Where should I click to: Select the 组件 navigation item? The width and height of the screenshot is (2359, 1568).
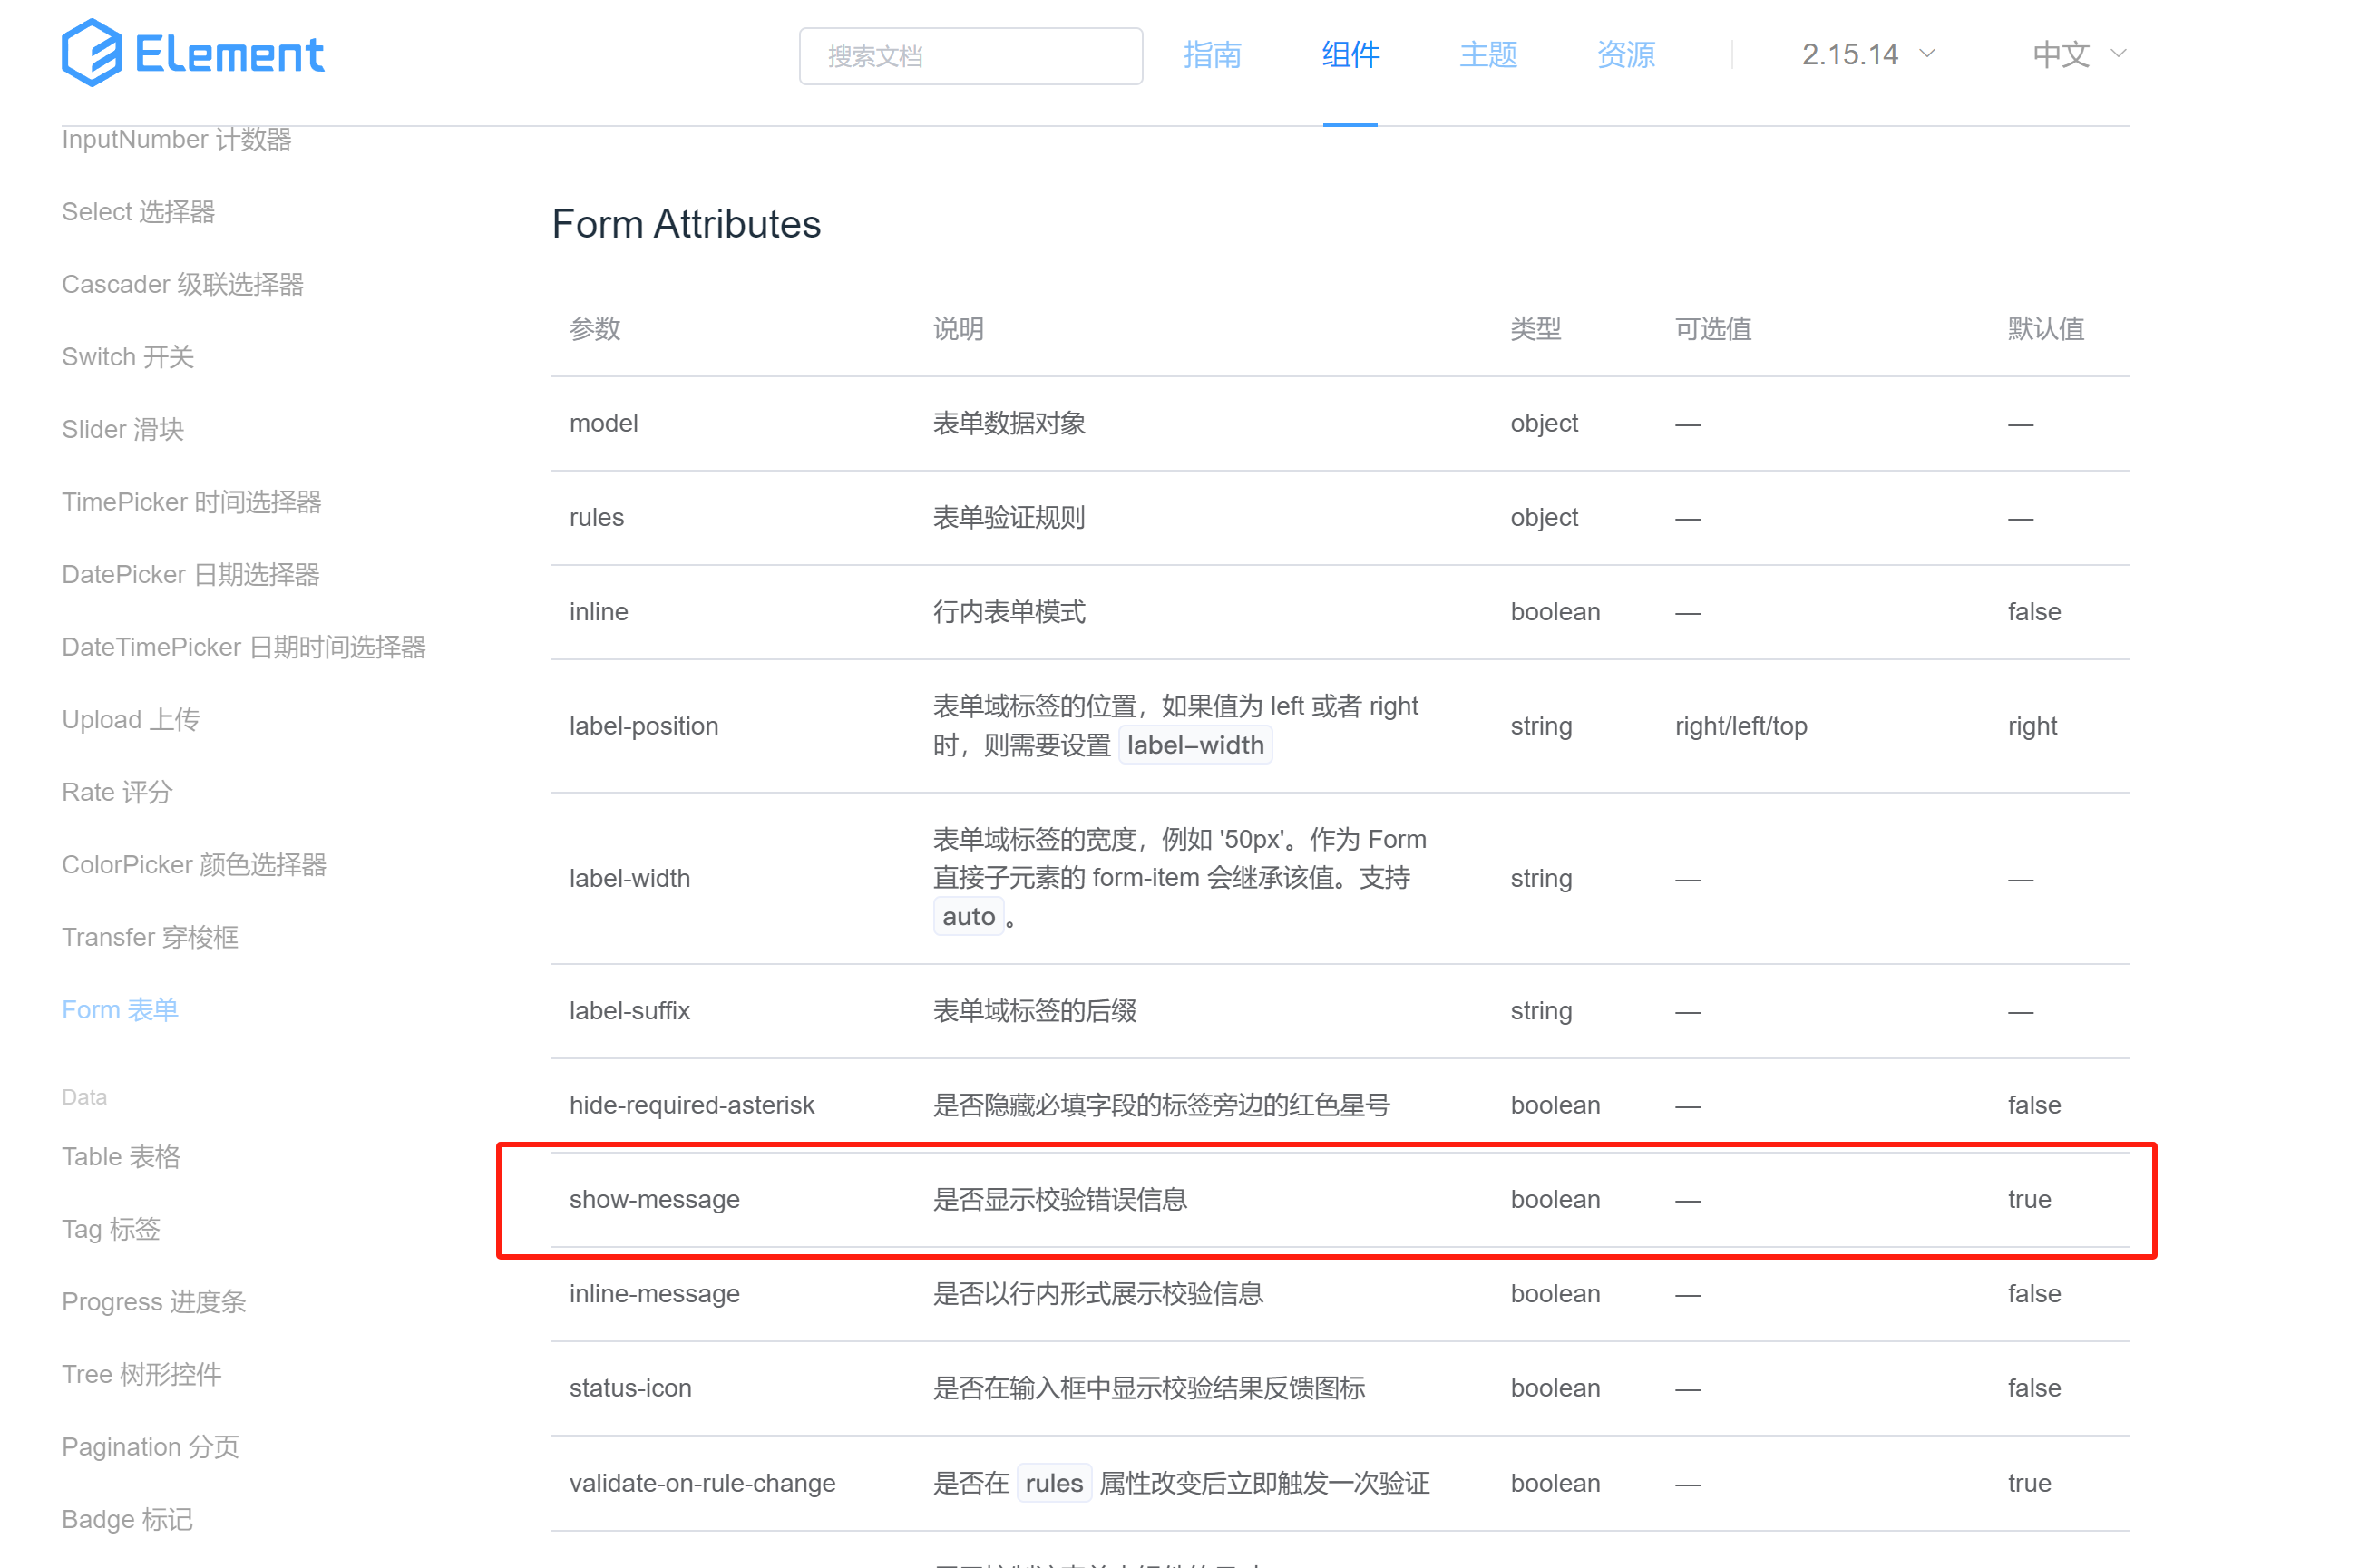point(1349,55)
